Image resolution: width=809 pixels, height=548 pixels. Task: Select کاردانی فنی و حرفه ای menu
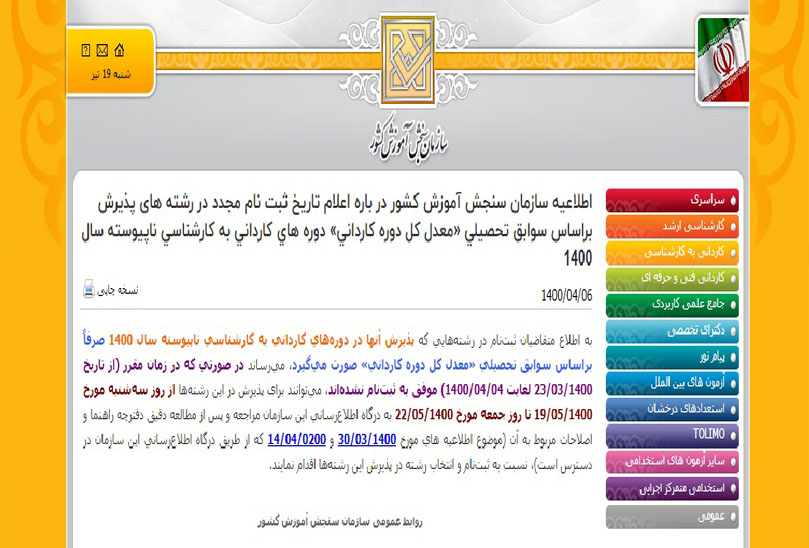672,279
